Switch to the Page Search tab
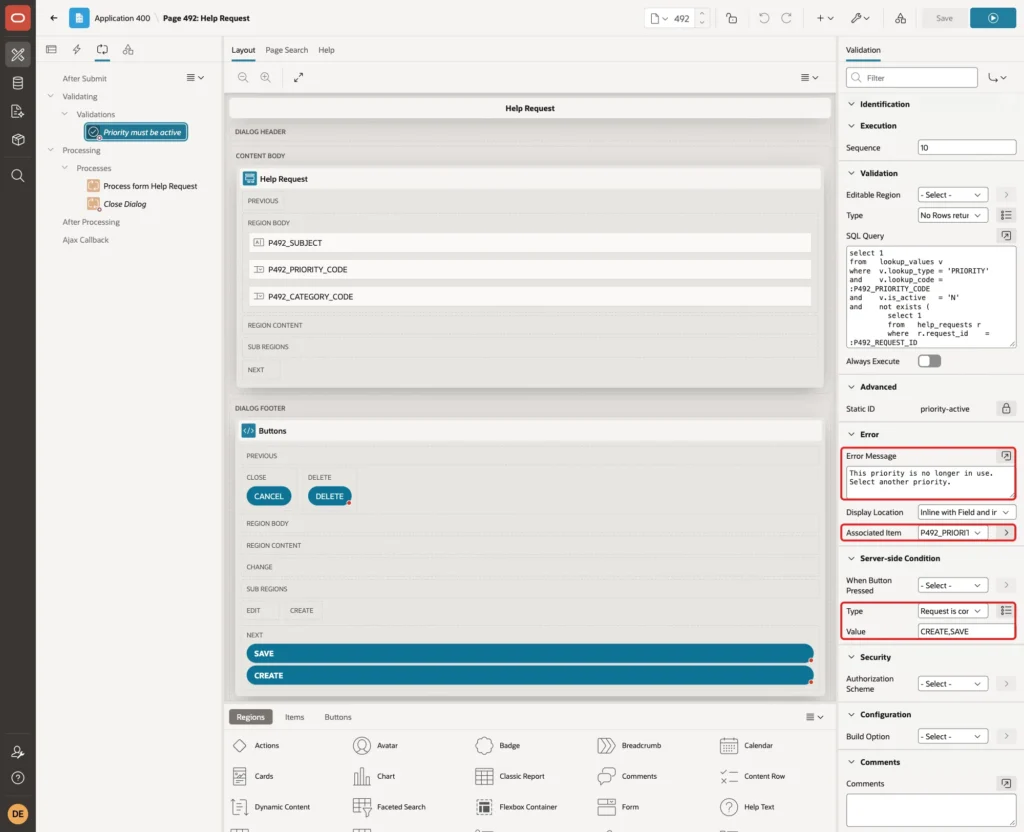The width and height of the screenshot is (1024, 832). pos(286,50)
